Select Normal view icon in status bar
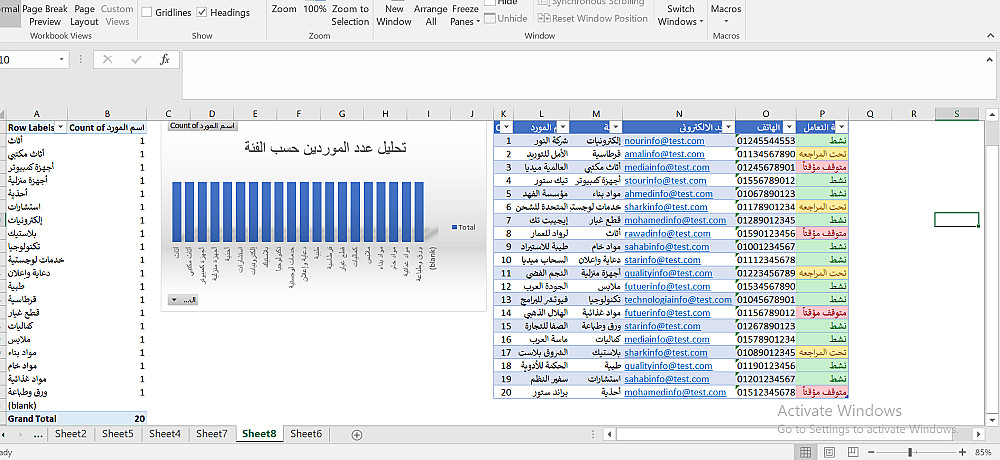 pos(805,452)
